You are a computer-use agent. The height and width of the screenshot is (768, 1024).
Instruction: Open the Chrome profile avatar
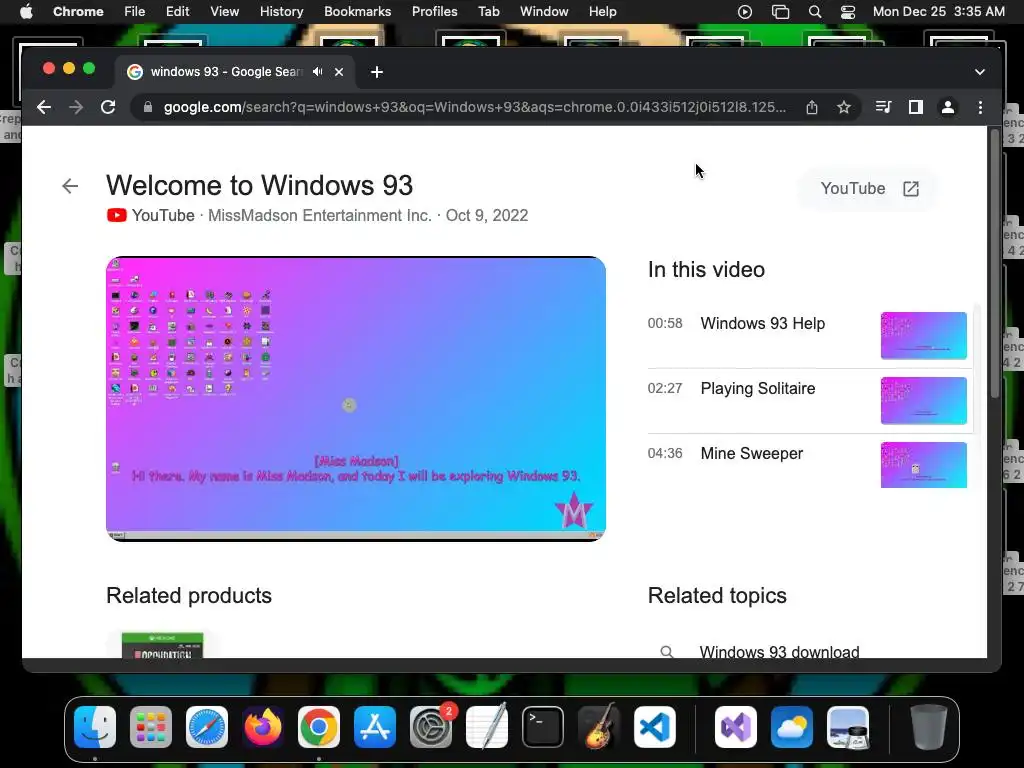tap(948, 107)
